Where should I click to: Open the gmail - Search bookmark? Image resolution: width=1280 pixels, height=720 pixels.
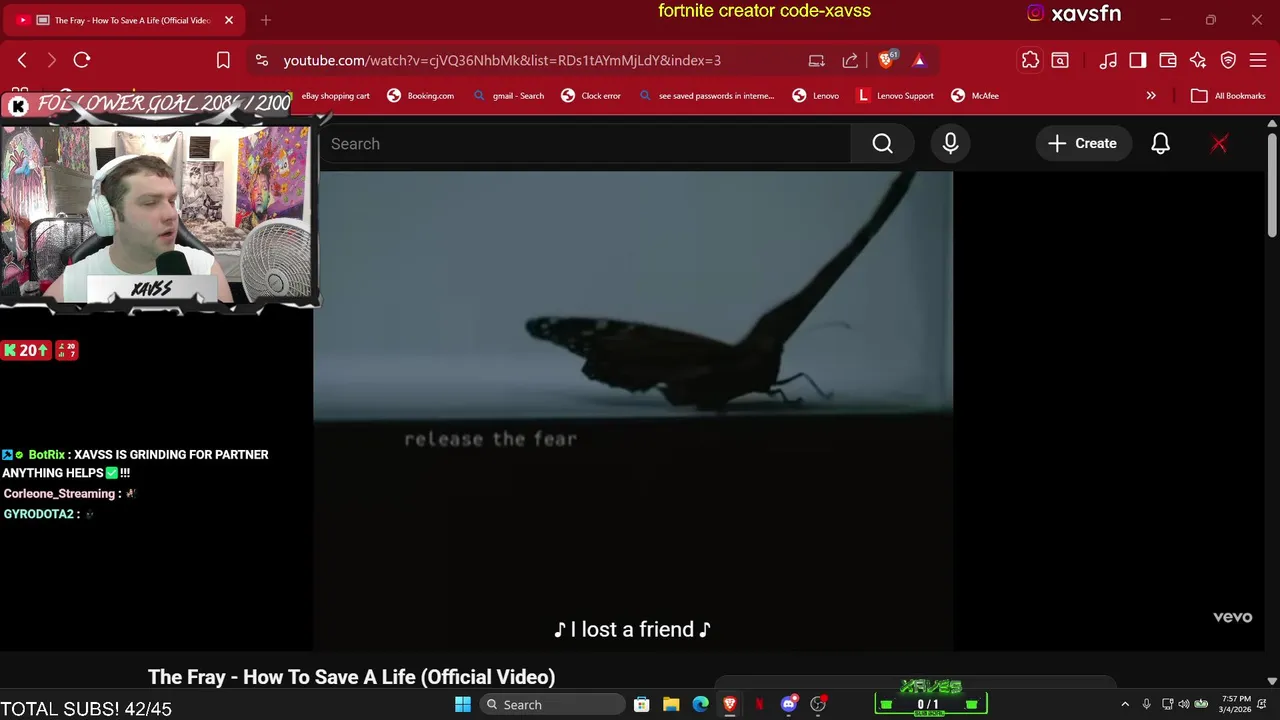pyautogui.click(x=508, y=96)
